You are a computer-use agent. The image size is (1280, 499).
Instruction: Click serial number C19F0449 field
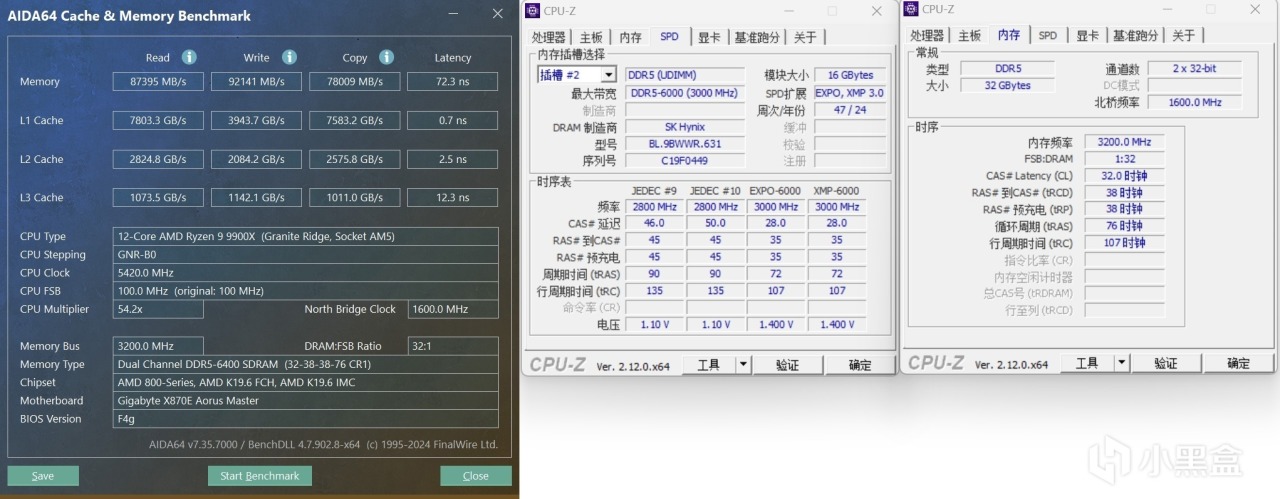[x=685, y=160]
